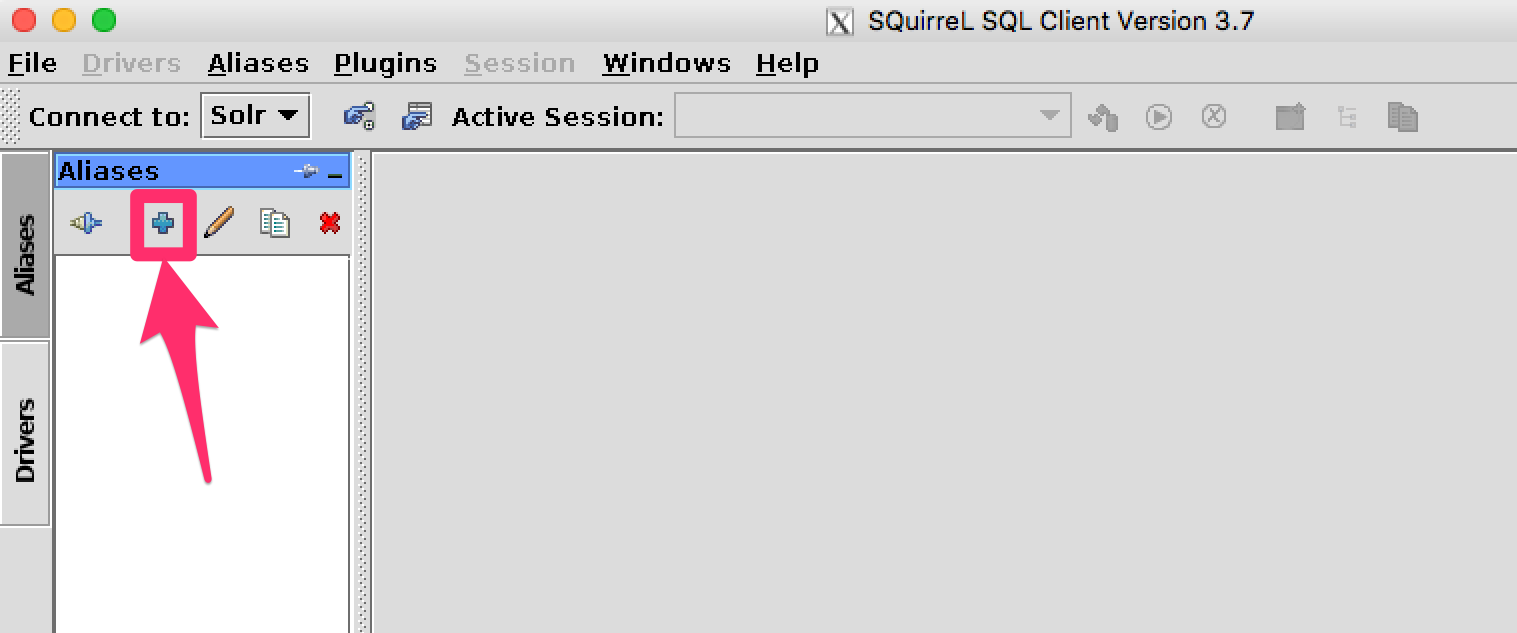Click the new SQL worksheet window icon
This screenshot has width=1517, height=633.
(x=1290, y=117)
